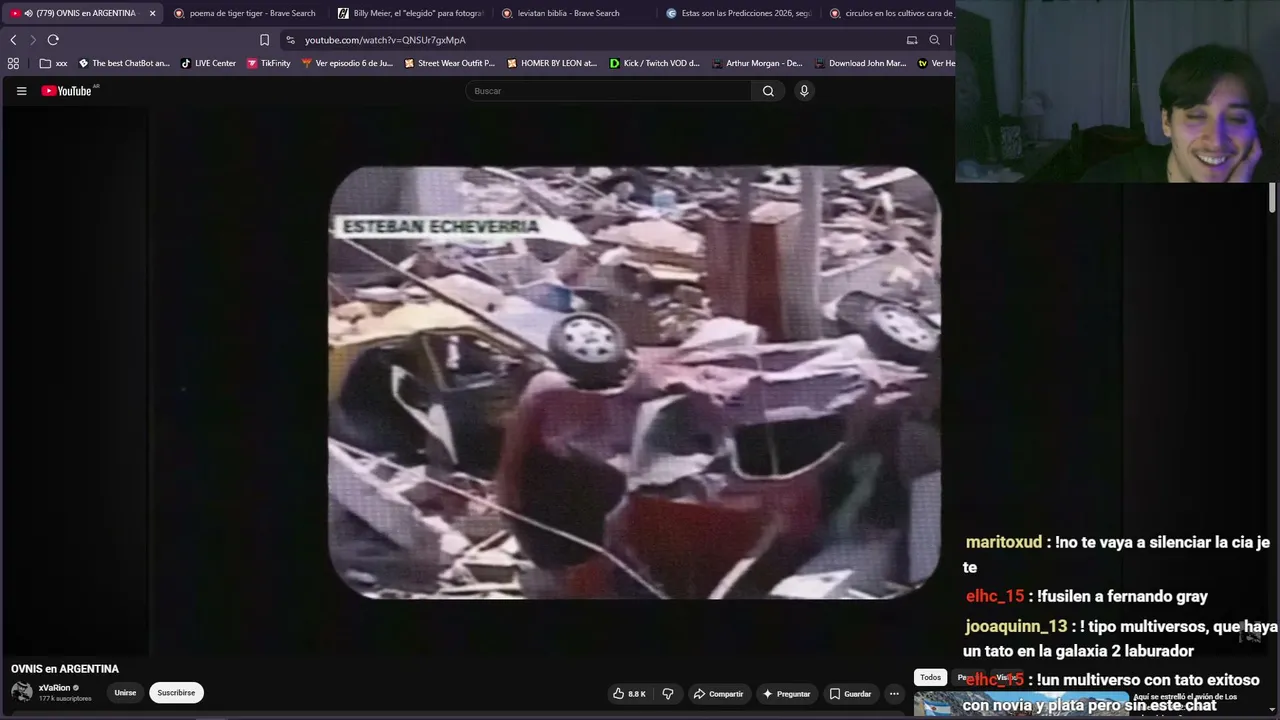Switch to the Predicciones 2026 tab
This screenshot has height=720, width=1280.
[738, 13]
